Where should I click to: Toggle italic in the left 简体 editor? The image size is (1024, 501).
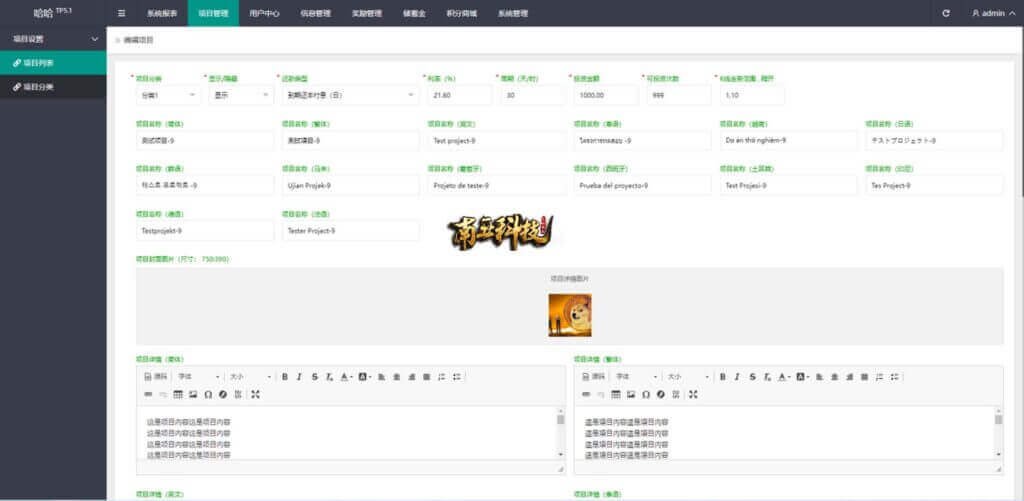(x=300, y=377)
